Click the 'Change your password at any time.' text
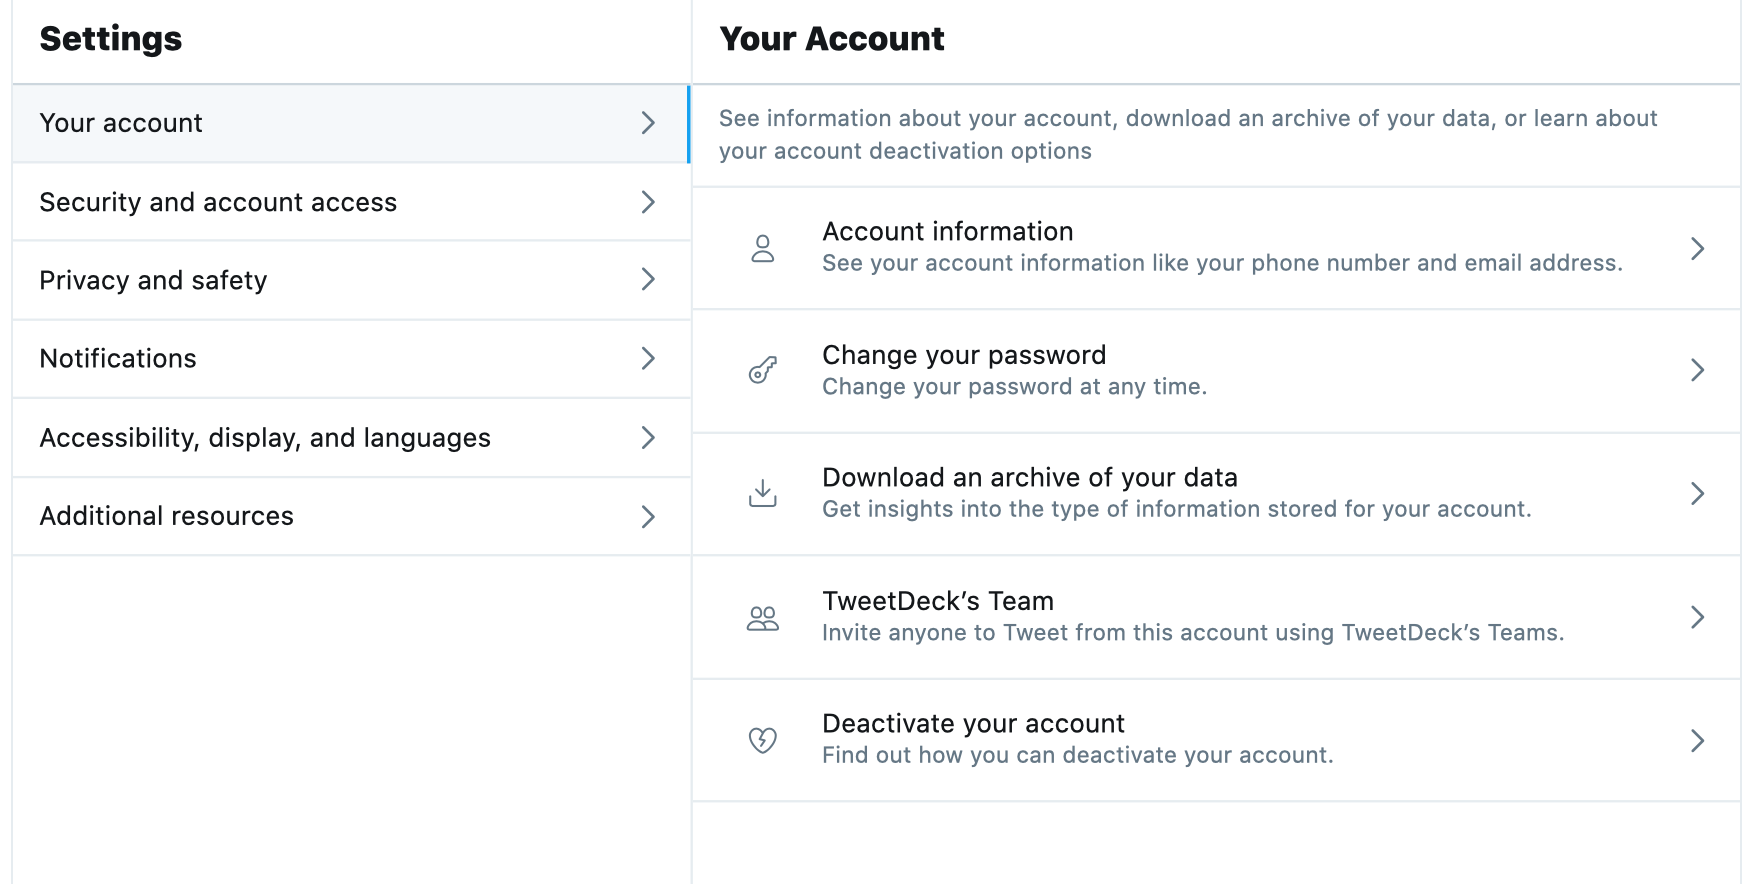The image size is (1762, 884). pyautogui.click(x=1014, y=387)
